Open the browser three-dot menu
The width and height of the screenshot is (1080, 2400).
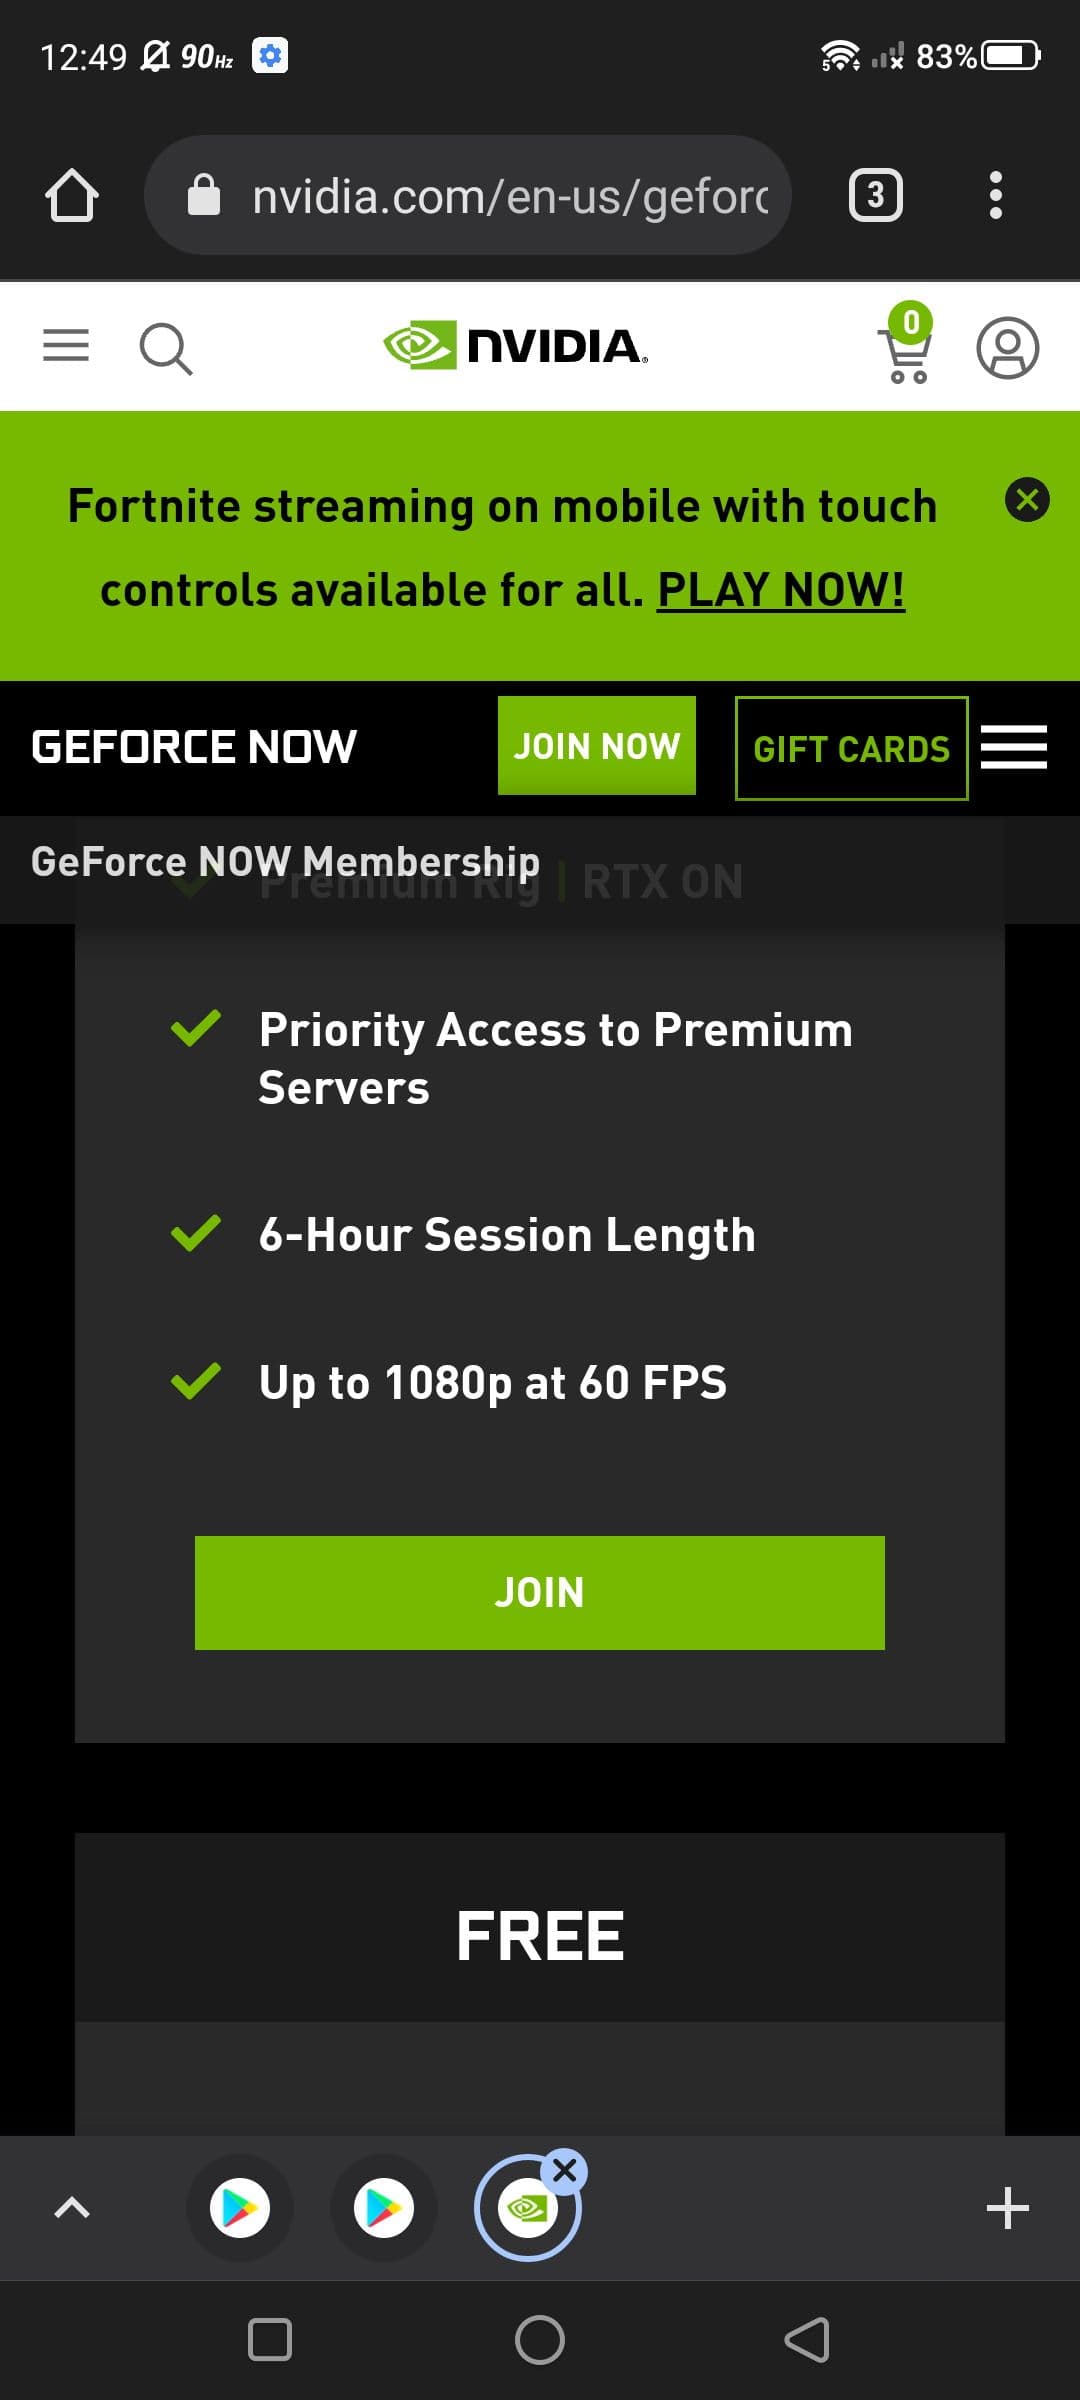pyautogui.click(x=995, y=195)
